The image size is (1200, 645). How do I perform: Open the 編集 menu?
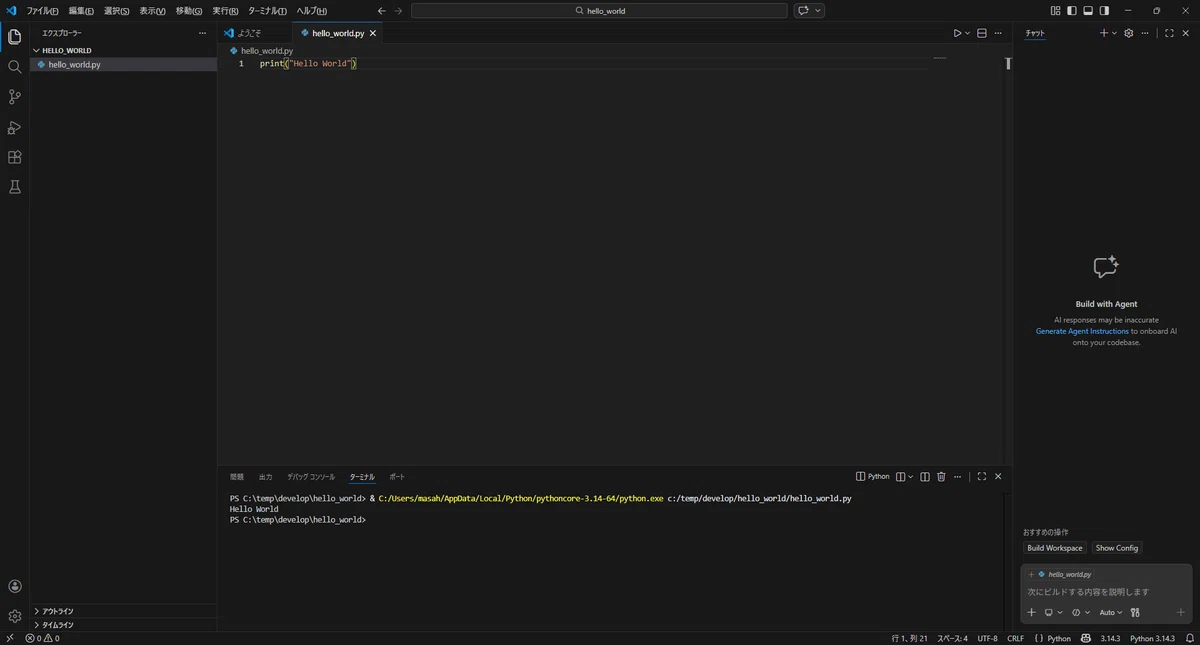(81, 11)
